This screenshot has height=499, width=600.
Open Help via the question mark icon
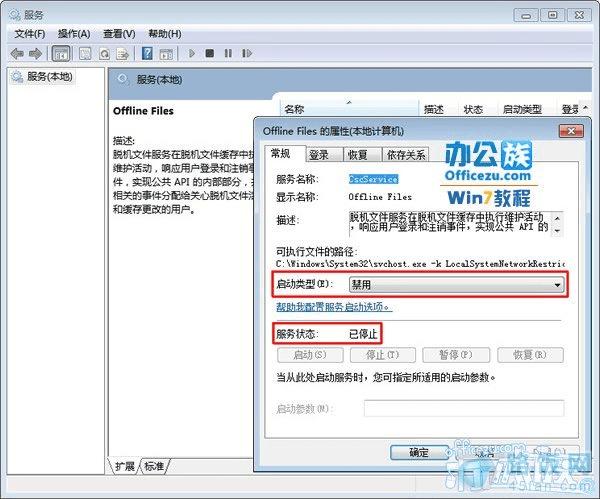pos(147,53)
